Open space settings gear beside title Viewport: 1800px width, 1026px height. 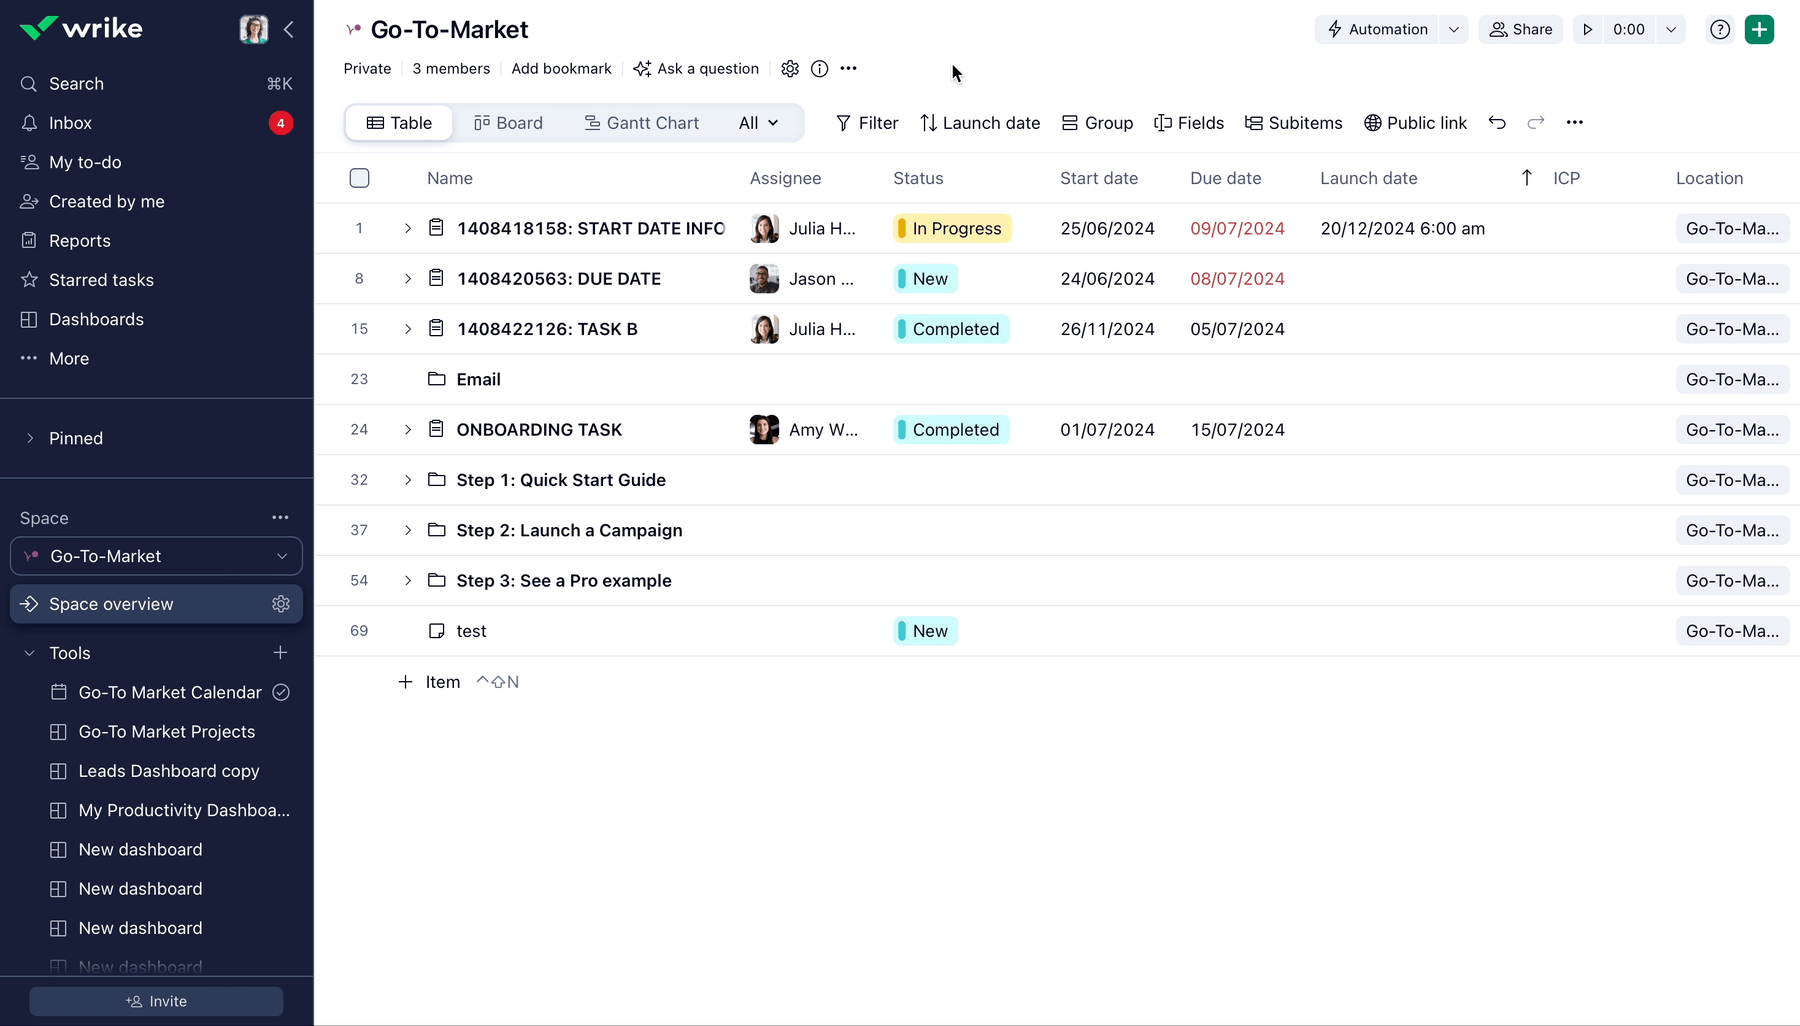790,69
